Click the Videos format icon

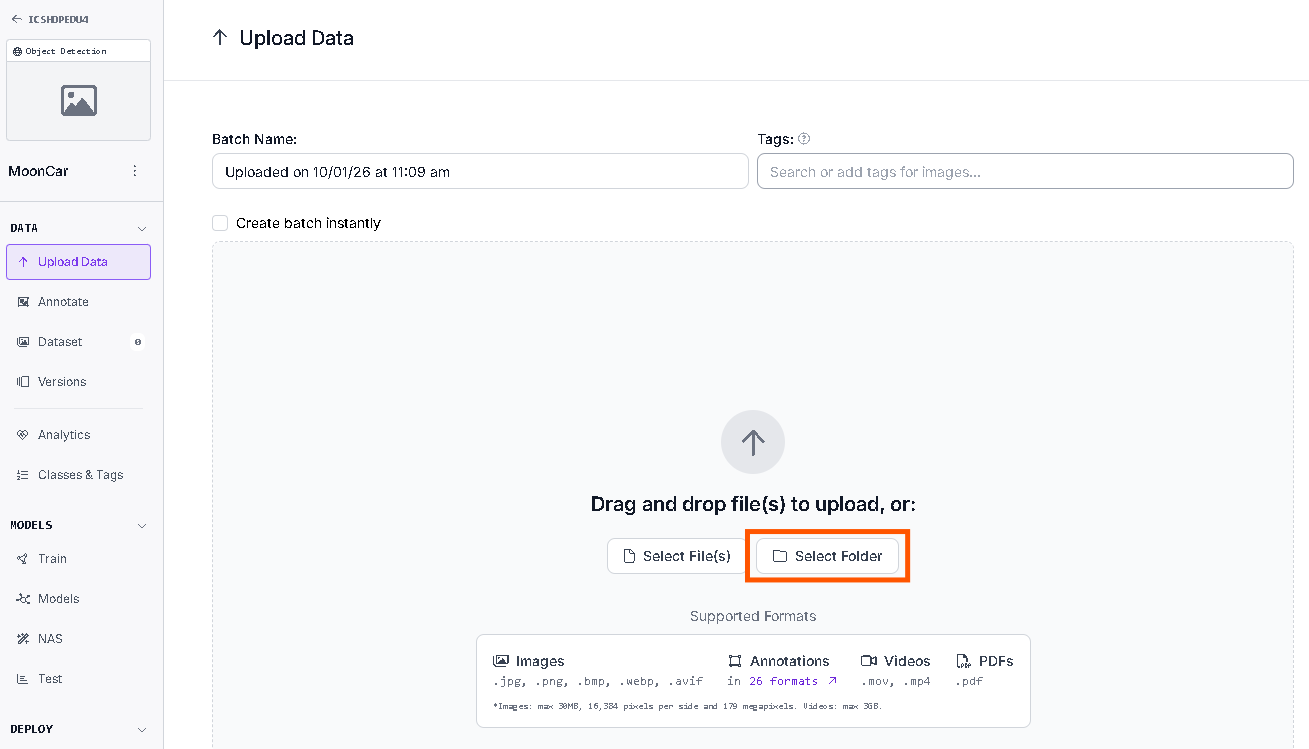point(869,661)
